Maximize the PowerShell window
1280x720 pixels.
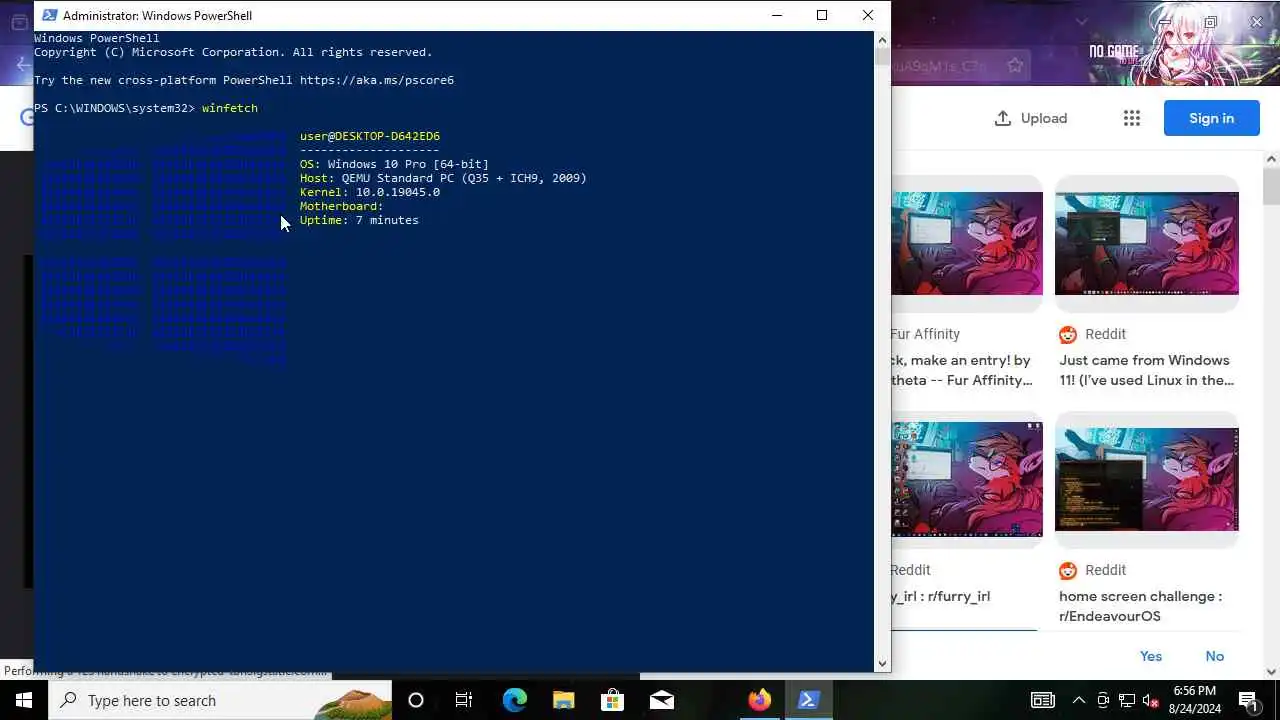822,15
